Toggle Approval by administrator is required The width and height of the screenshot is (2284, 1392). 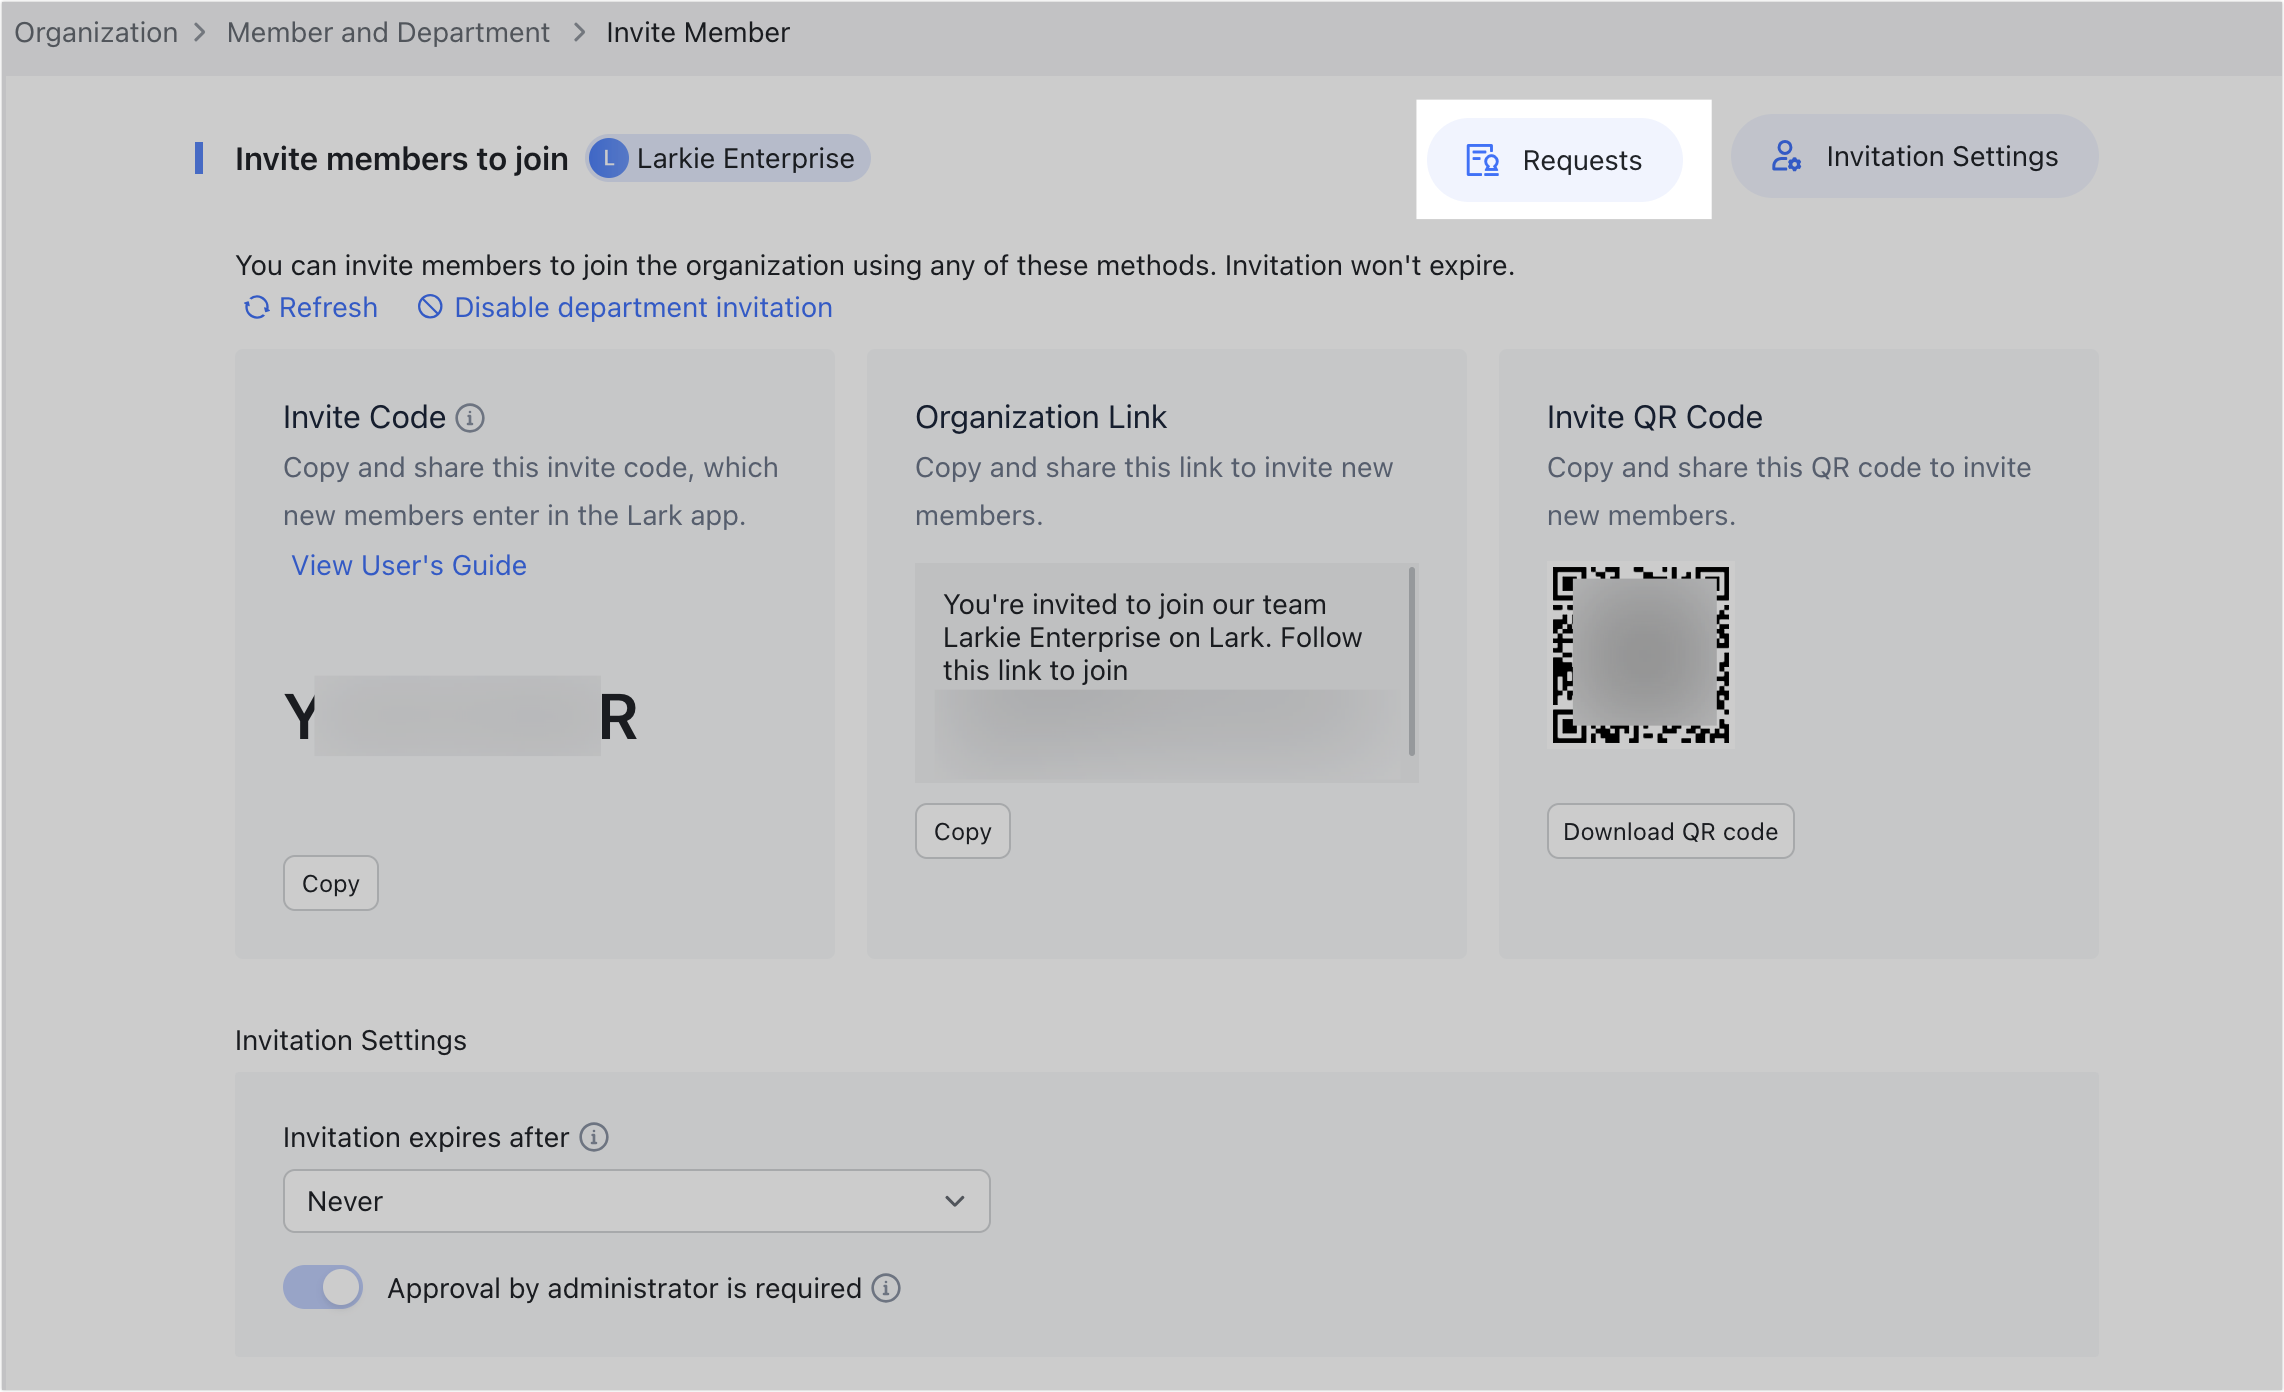(323, 1287)
